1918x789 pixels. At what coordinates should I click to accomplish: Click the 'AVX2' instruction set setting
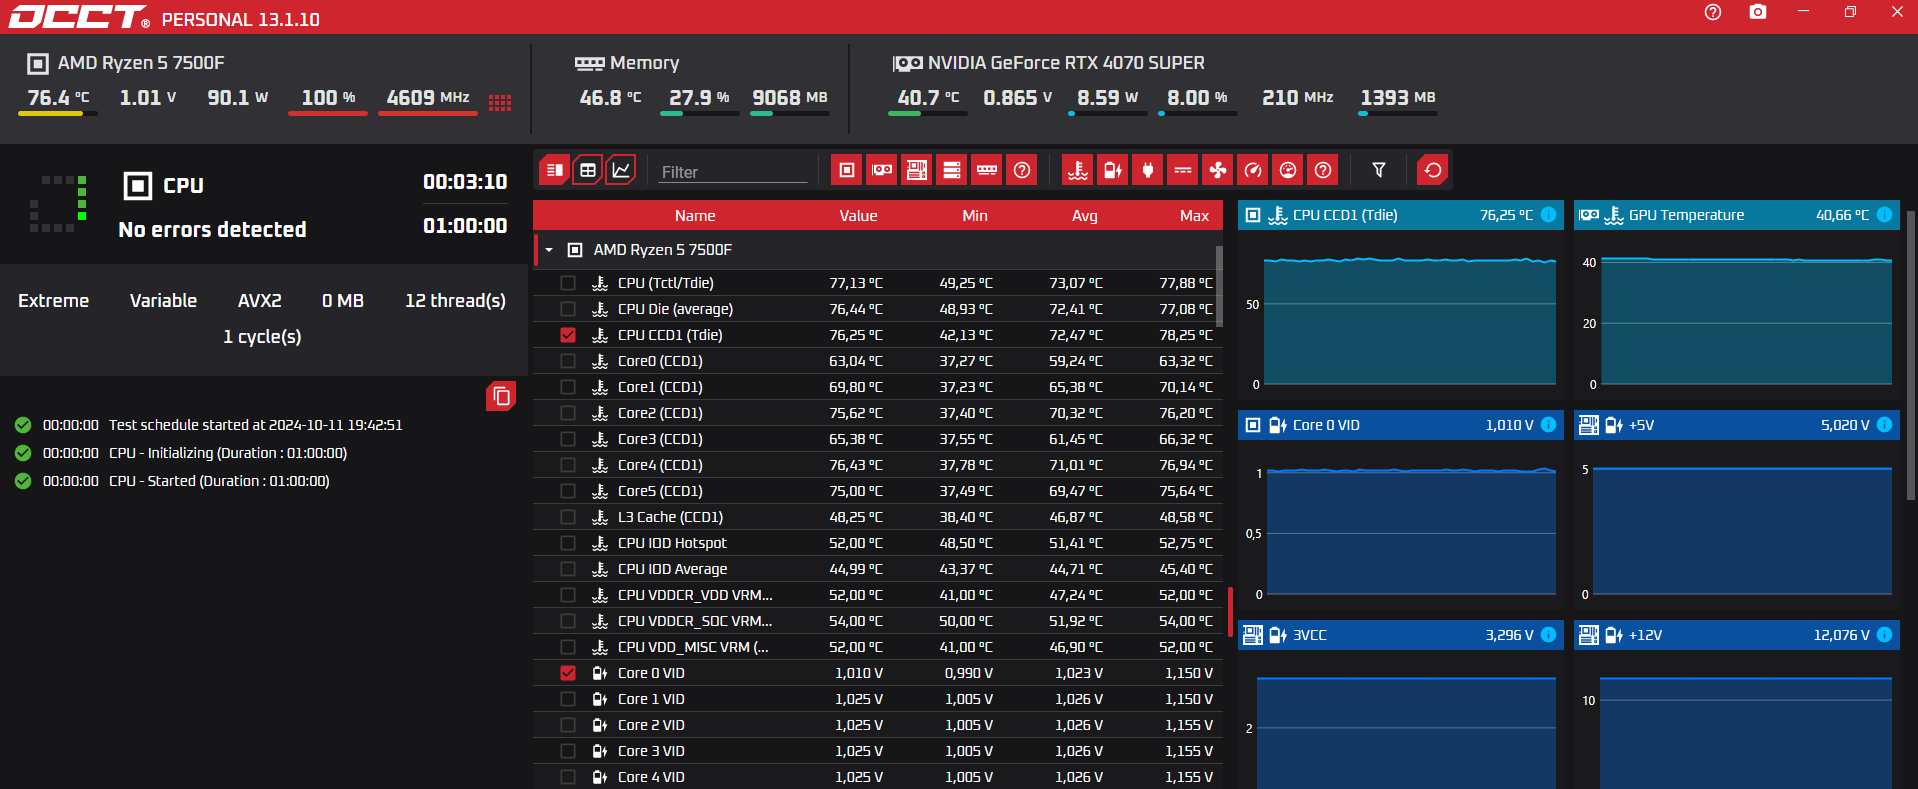click(x=260, y=301)
